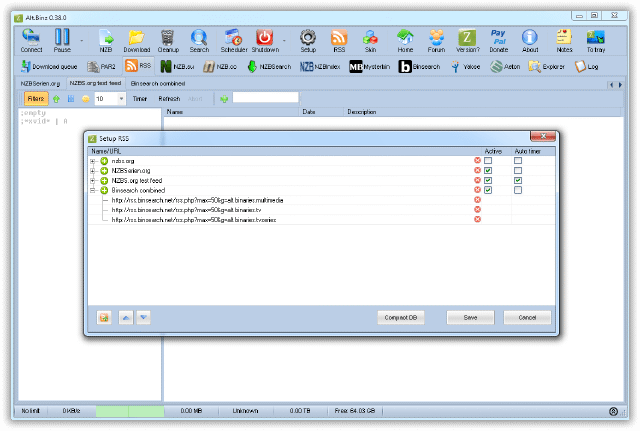Switch to the Download queue tab

coord(49,67)
